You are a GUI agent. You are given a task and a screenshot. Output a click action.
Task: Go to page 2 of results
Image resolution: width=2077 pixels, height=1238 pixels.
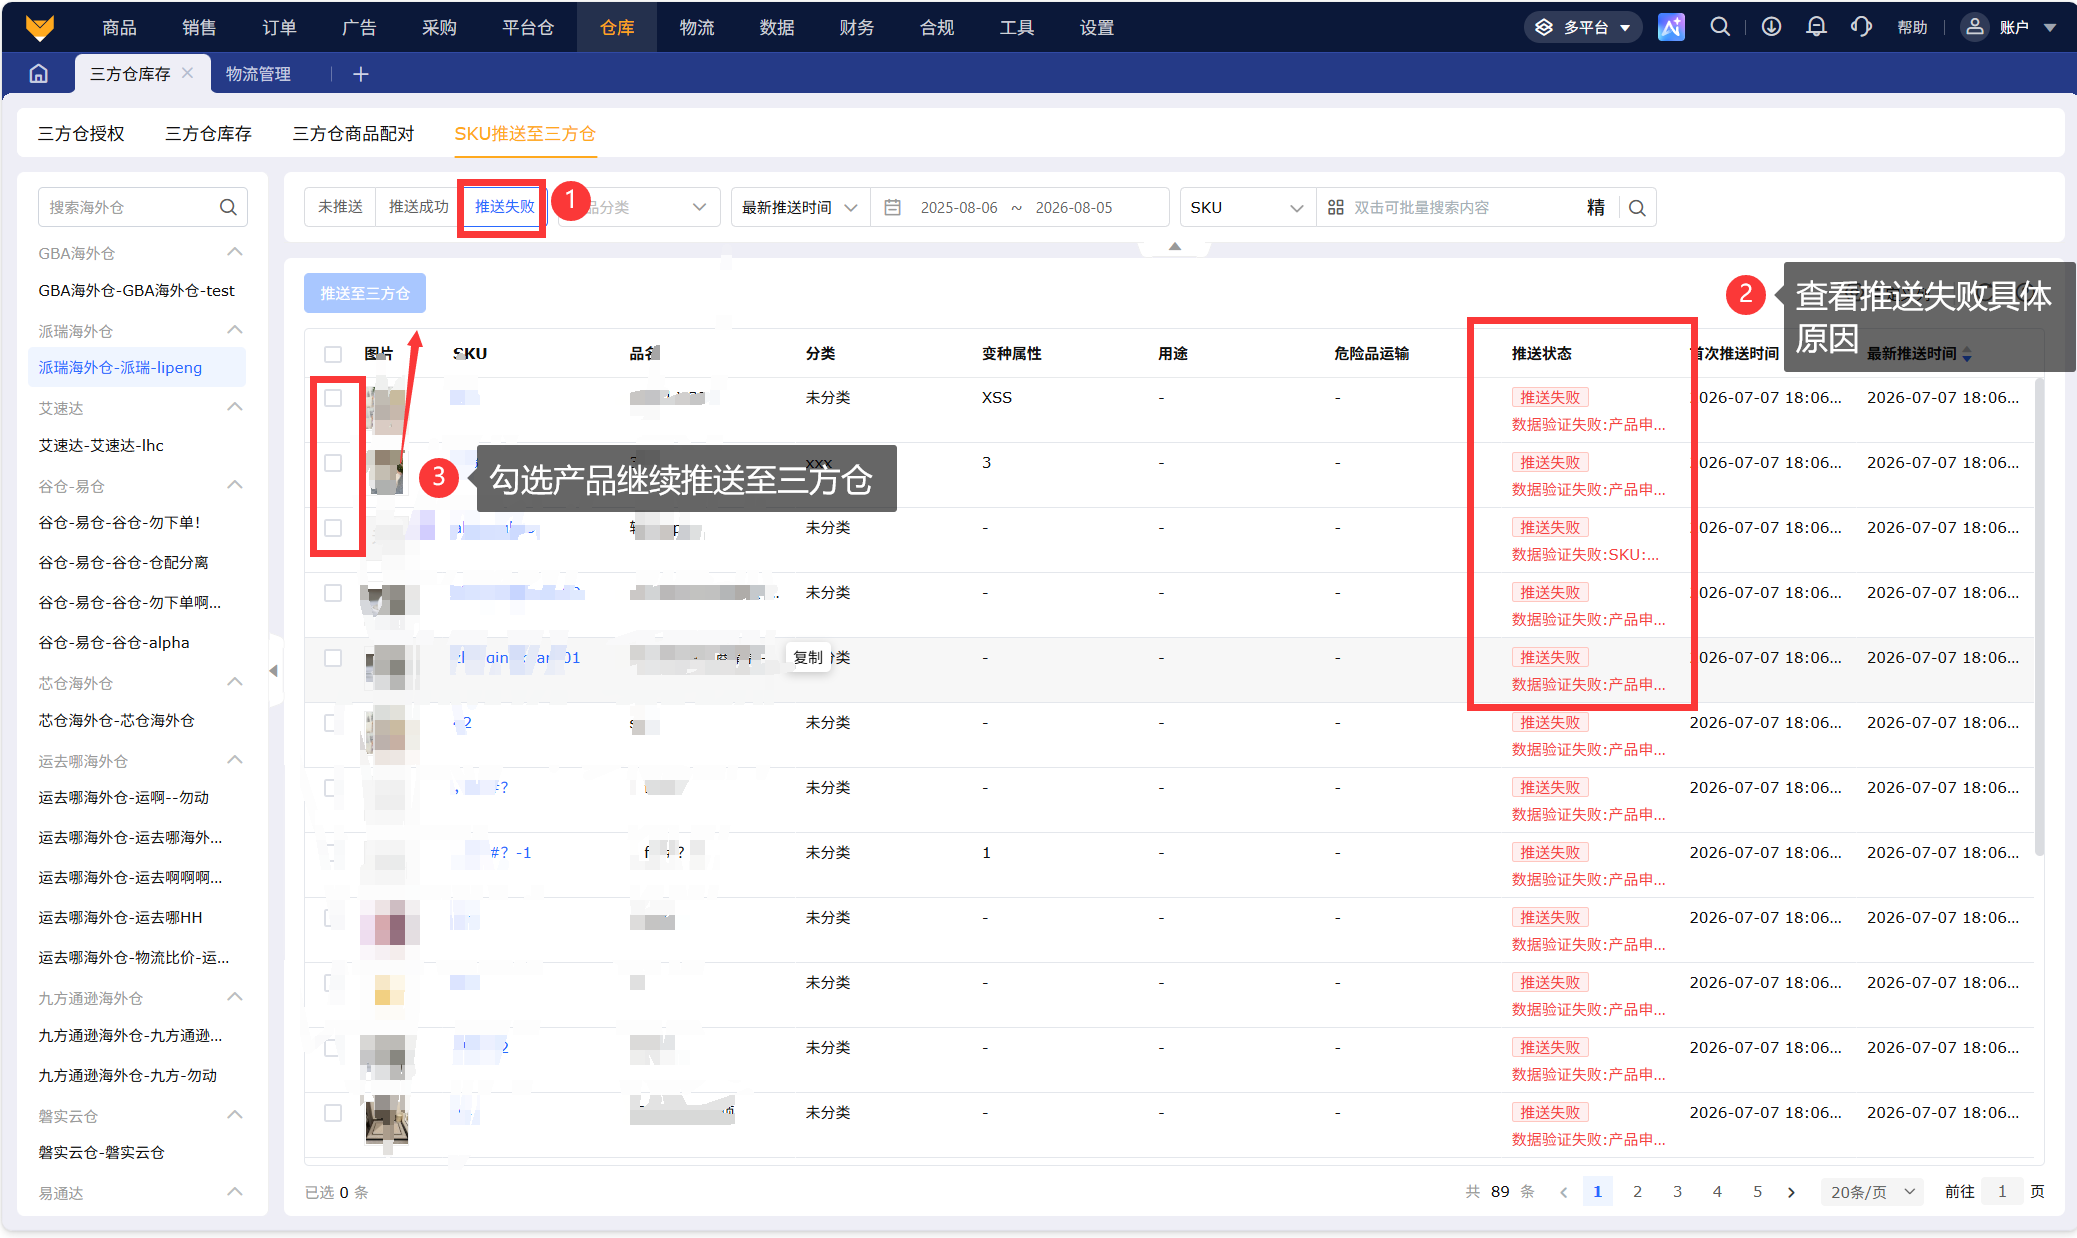1637,1192
